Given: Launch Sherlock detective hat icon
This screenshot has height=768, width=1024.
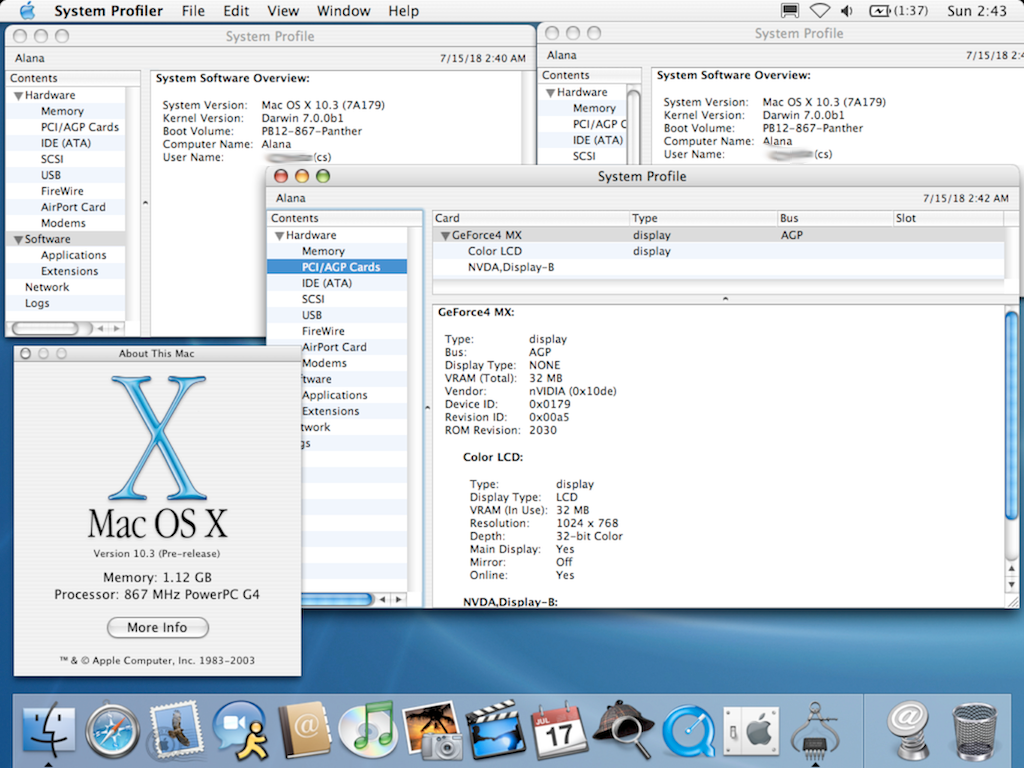Looking at the screenshot, I should tap(623, 730).
